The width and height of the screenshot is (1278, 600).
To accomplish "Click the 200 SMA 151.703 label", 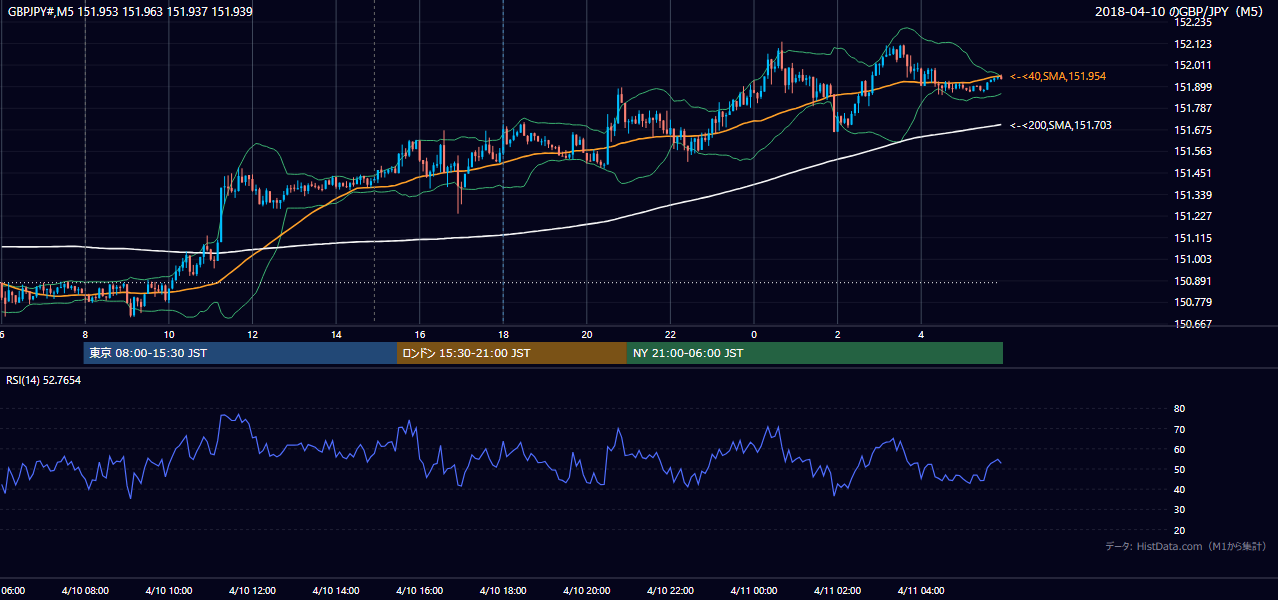I will 1060,125.
